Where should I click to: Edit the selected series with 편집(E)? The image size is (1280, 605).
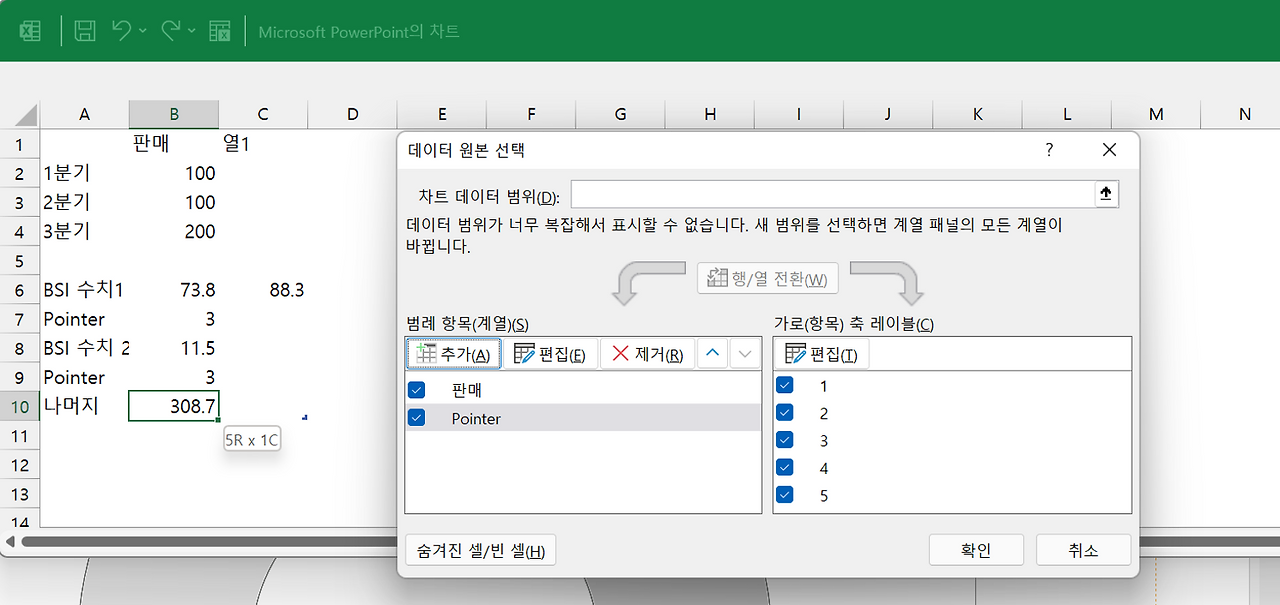[x=550, y=354]
